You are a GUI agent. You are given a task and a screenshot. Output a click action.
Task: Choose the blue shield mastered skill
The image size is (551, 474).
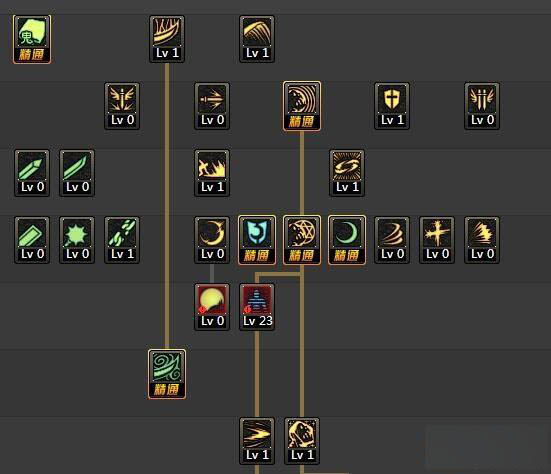tap(257, 240)
